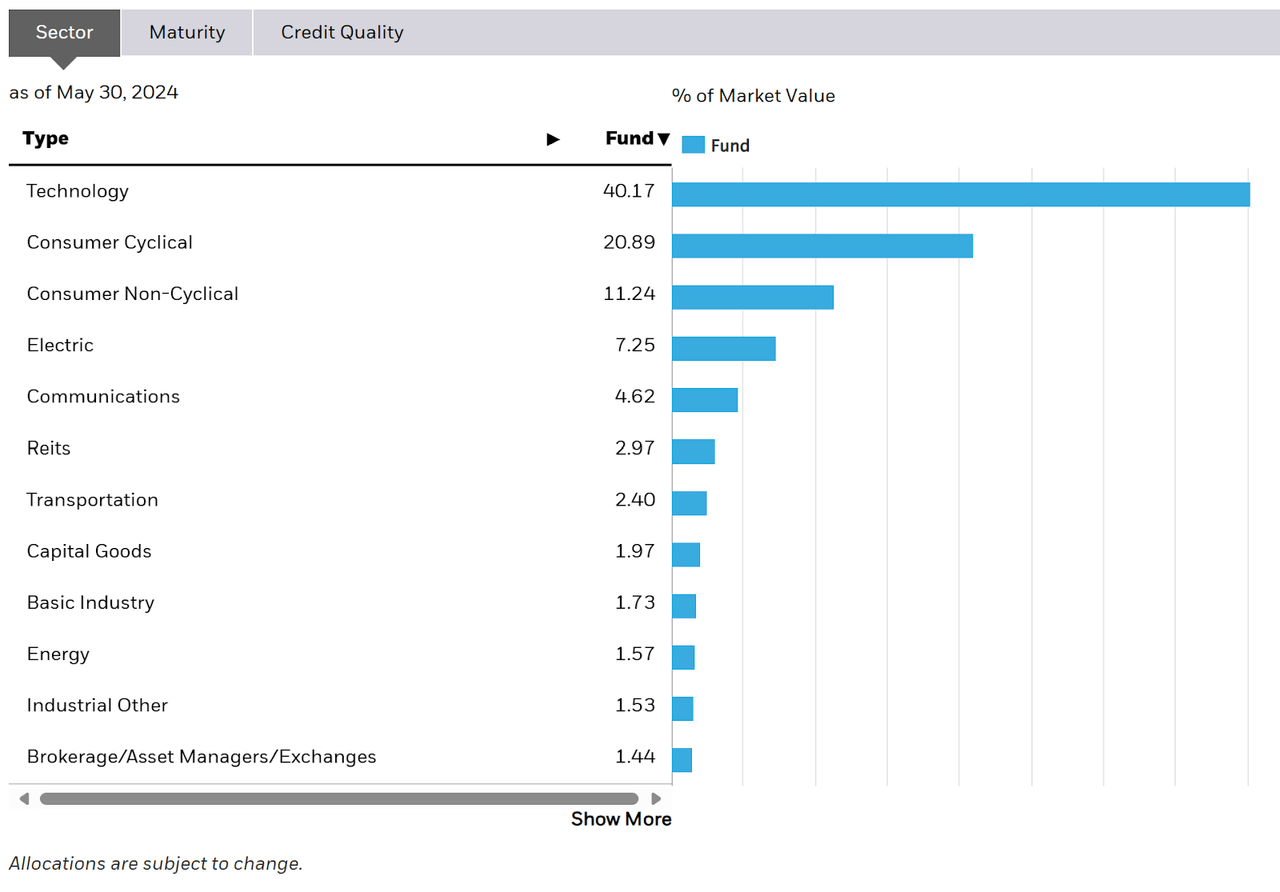This screenshot has height=892, width=1280.
Task: Sort by Fund column descending arrow
Action: [x=663, y=139]
